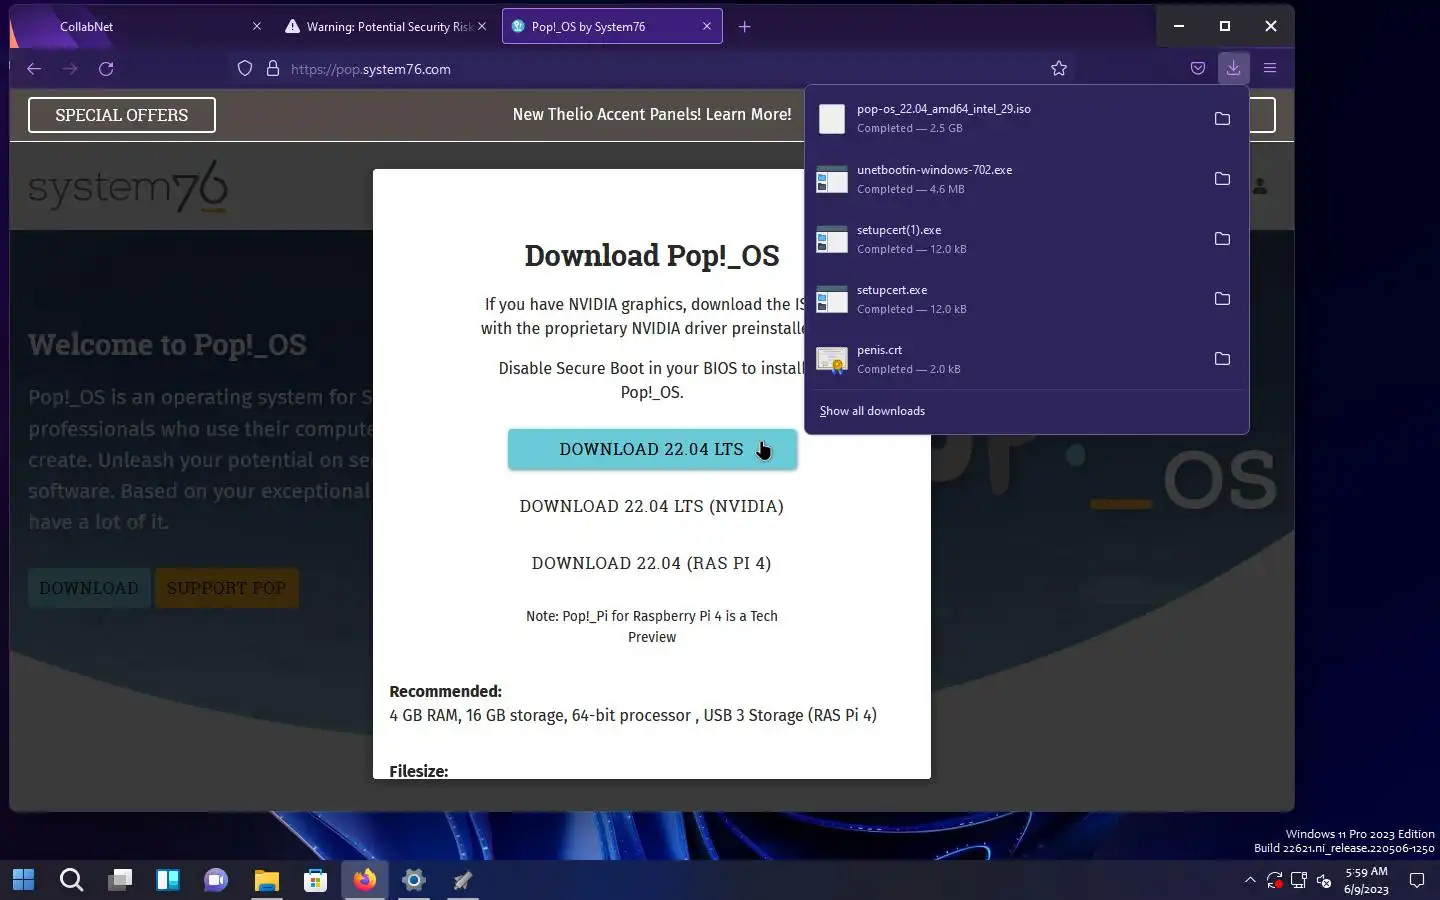Screen dimensions: 1440x900
Task: Open the unetbootin-windows-702.exe download
Action: tap(1005, 179)
